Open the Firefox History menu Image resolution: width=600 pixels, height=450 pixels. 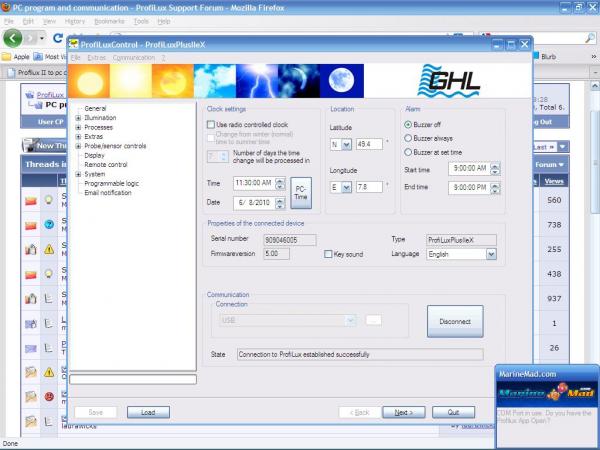75,21
